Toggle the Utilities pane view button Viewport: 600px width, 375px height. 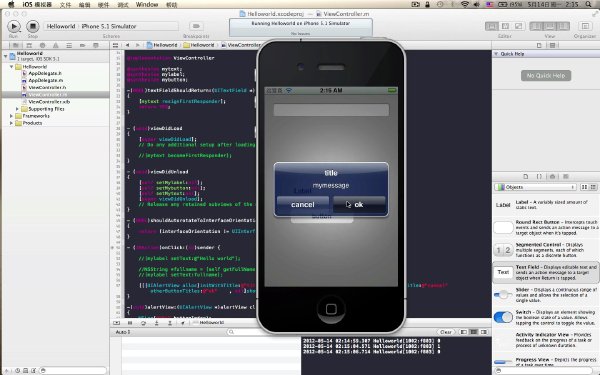pyautogui.click(x=563, y=26)
